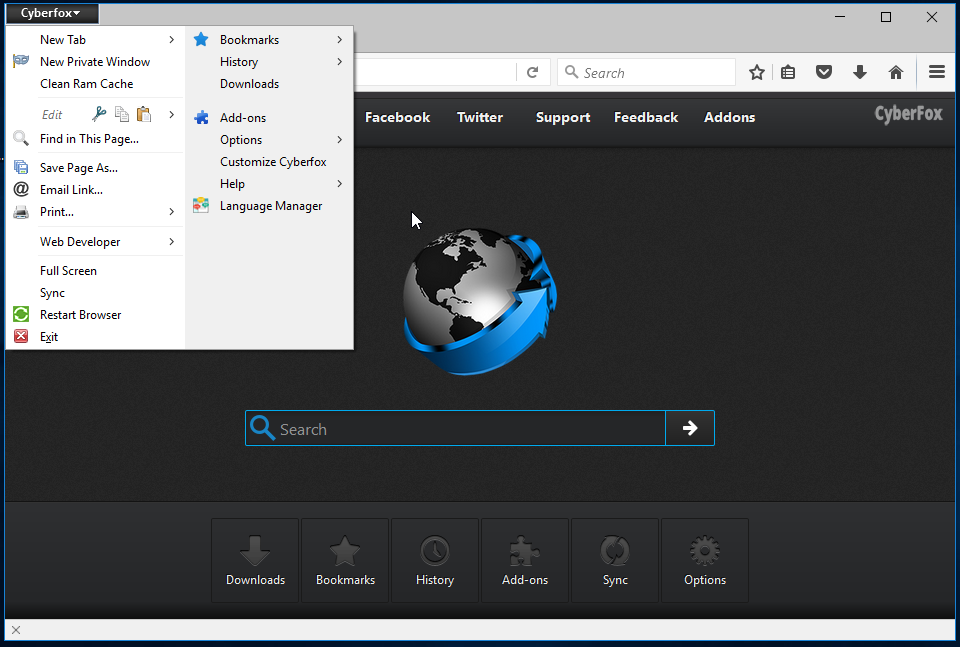
Task: Open the bookmarks list toolbar icon
Action: [x=788, y=73]
